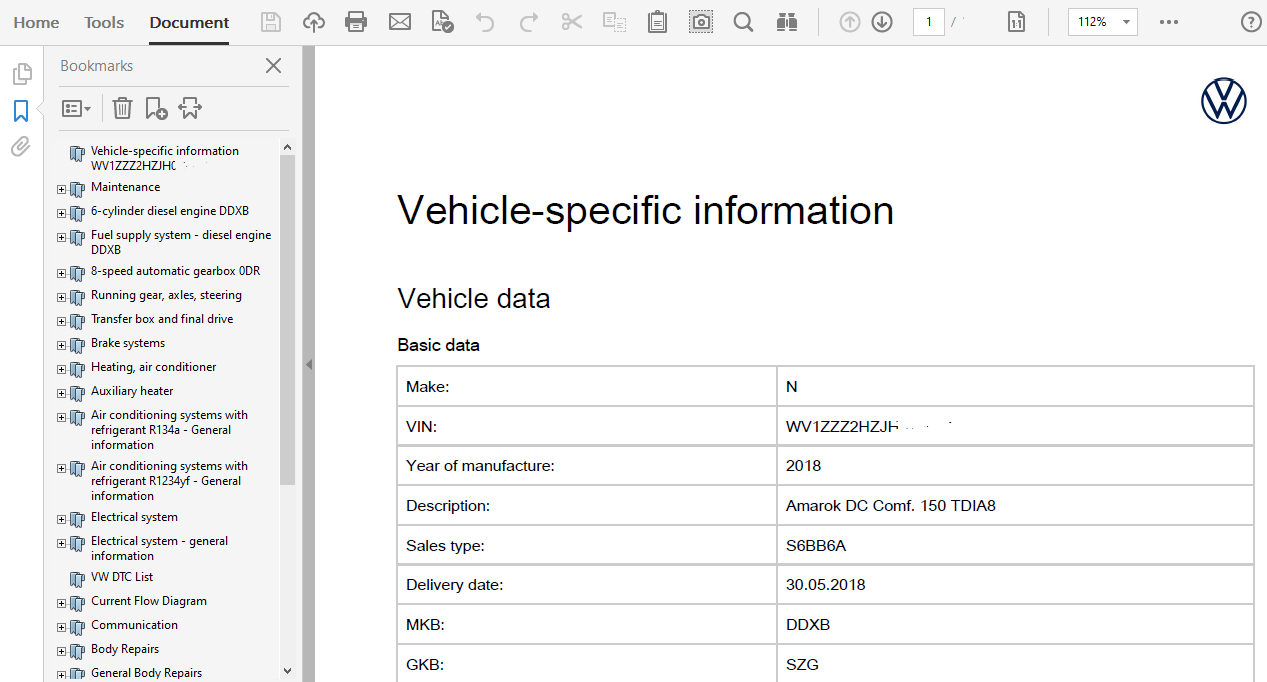
Task: Click the page number input field
Action: click(x=928, y=22)
